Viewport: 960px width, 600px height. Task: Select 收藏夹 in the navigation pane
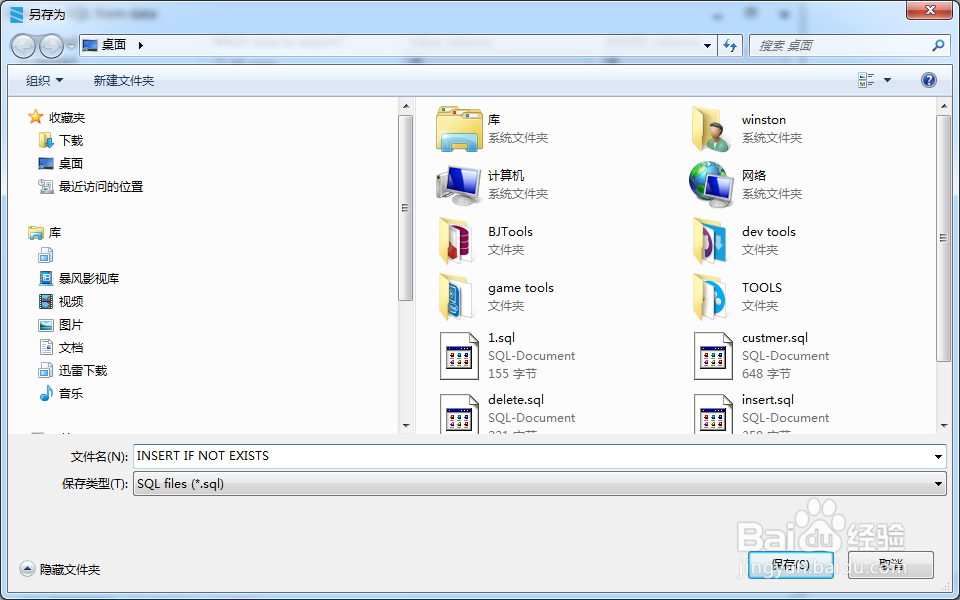pyautogui.click(x=56, y=117)
